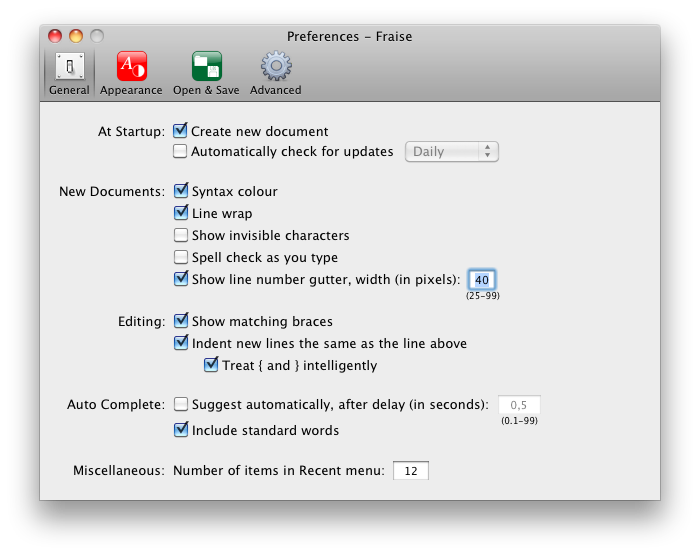This screenshot has height=555, width=700.
Task: Enable Automatically check for updates
Action: pos(180,151)
